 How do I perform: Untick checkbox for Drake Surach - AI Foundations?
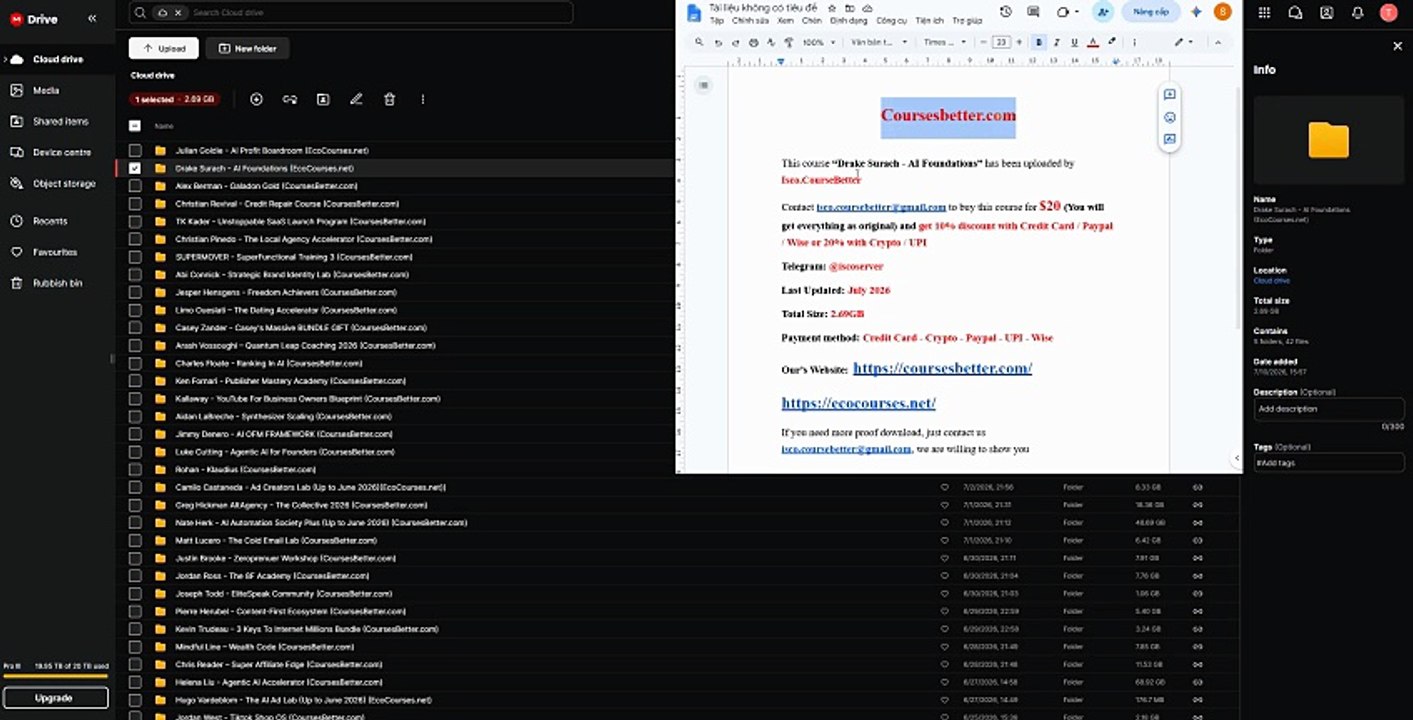(135, 168)
